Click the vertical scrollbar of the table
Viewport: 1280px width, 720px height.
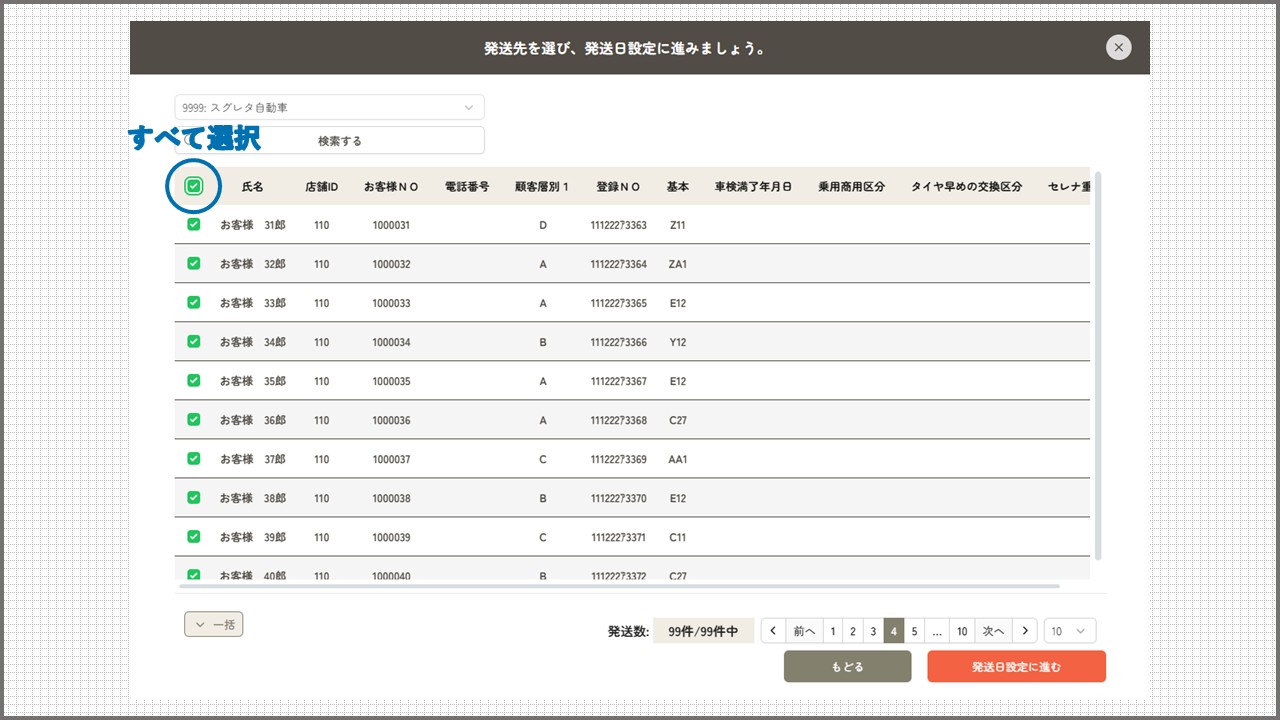1098,365
